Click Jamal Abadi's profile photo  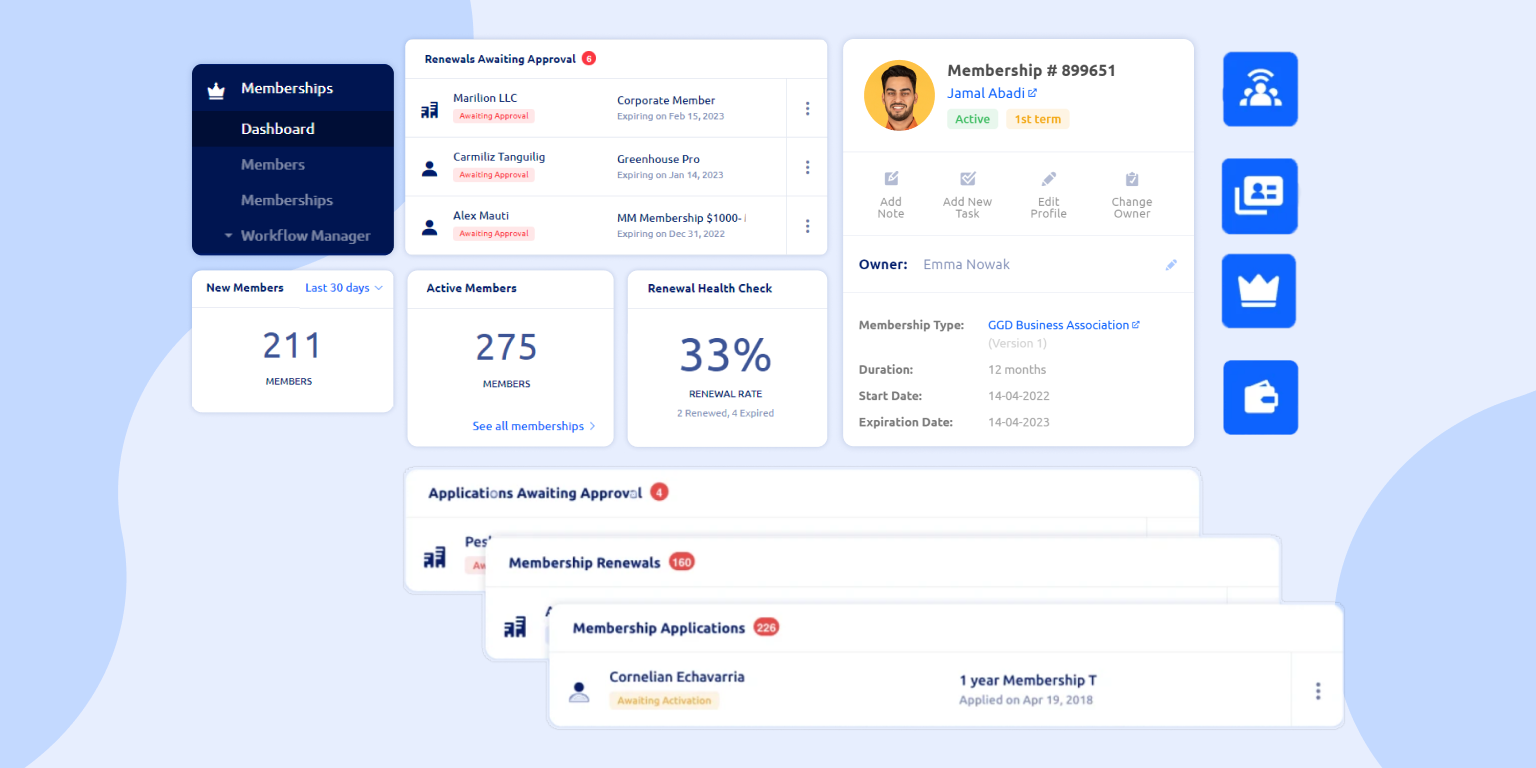898,95
